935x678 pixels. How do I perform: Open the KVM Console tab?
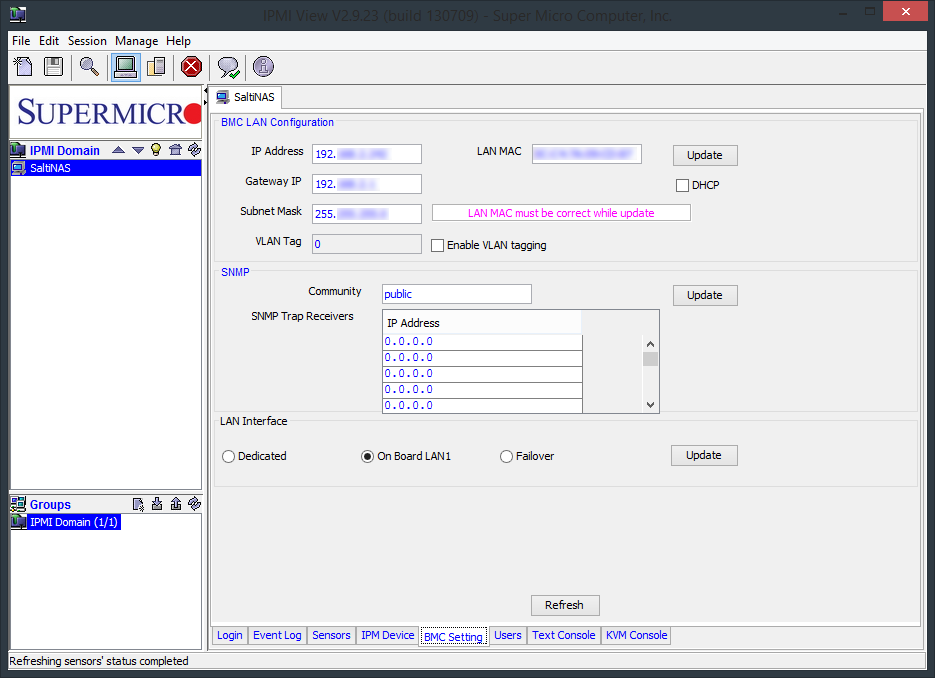tap(636, 635)
